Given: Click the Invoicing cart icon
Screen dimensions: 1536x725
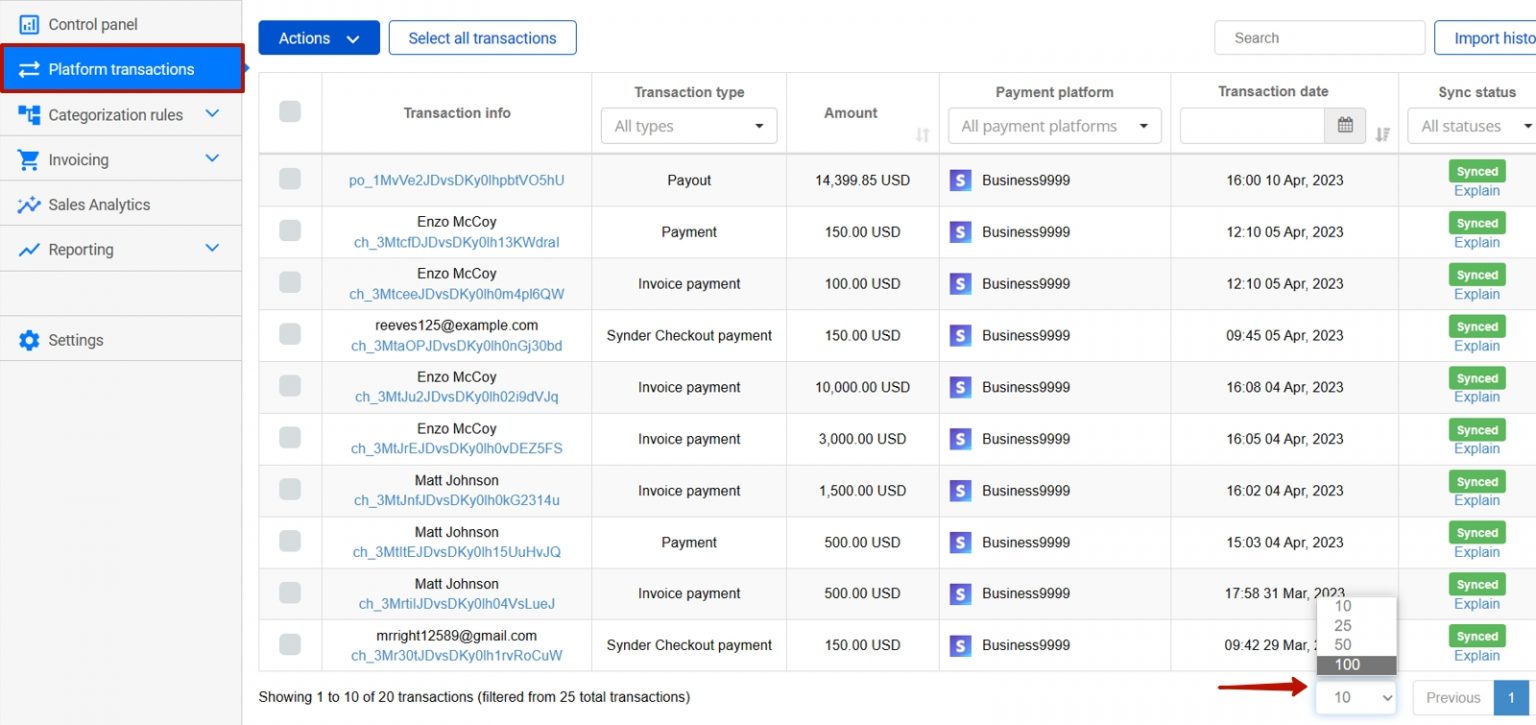Looking at the screenshot, I should coord(30,158).
